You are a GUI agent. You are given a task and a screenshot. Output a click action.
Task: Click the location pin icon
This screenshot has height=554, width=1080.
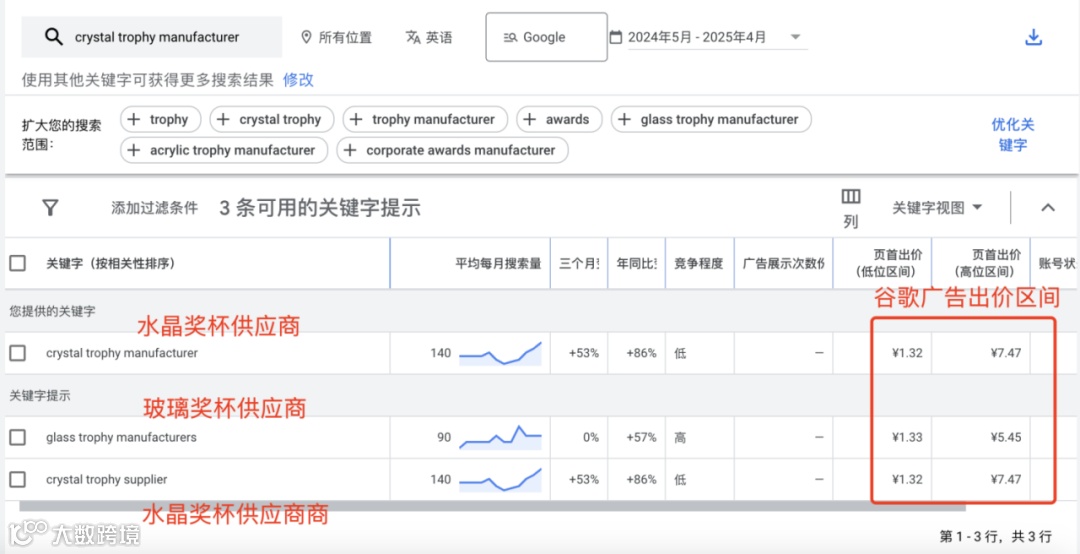point(307,37)
